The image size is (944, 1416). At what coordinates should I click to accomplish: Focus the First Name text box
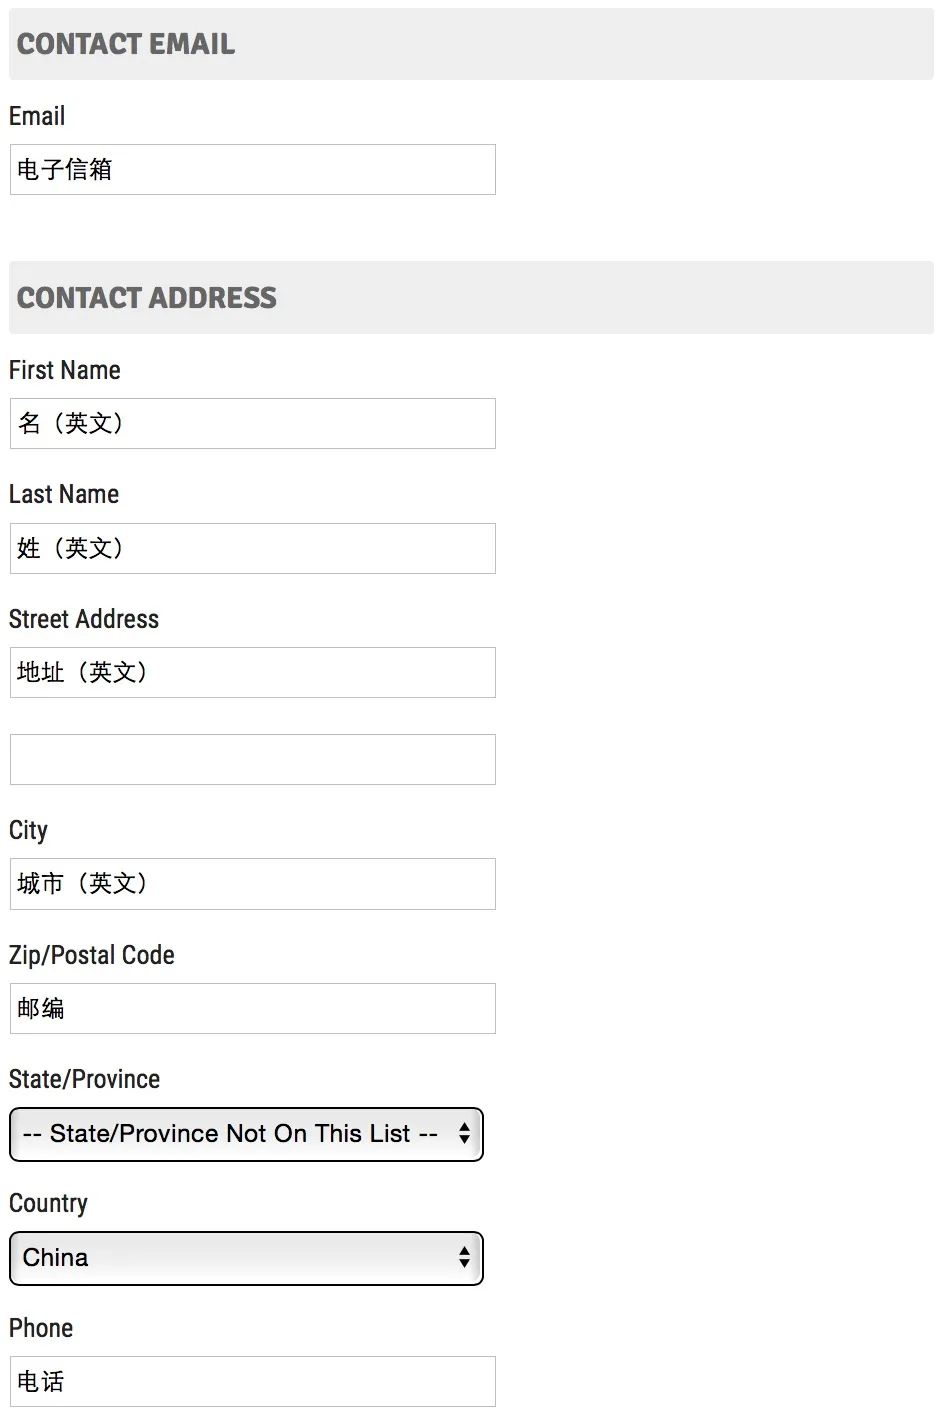coord(252,423)
